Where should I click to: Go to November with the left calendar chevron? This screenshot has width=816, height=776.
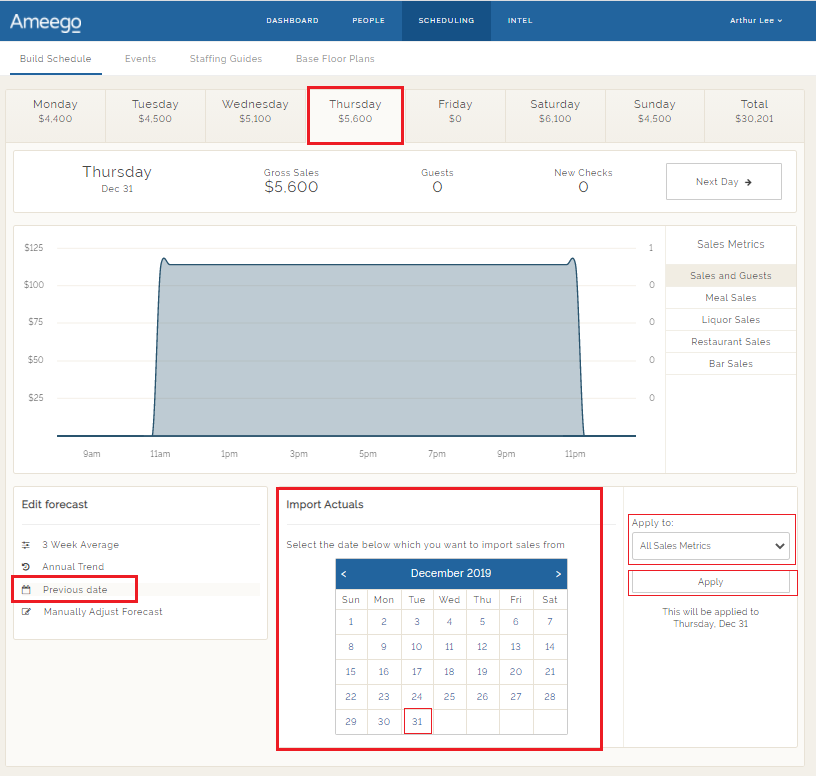tap(345, 573)
